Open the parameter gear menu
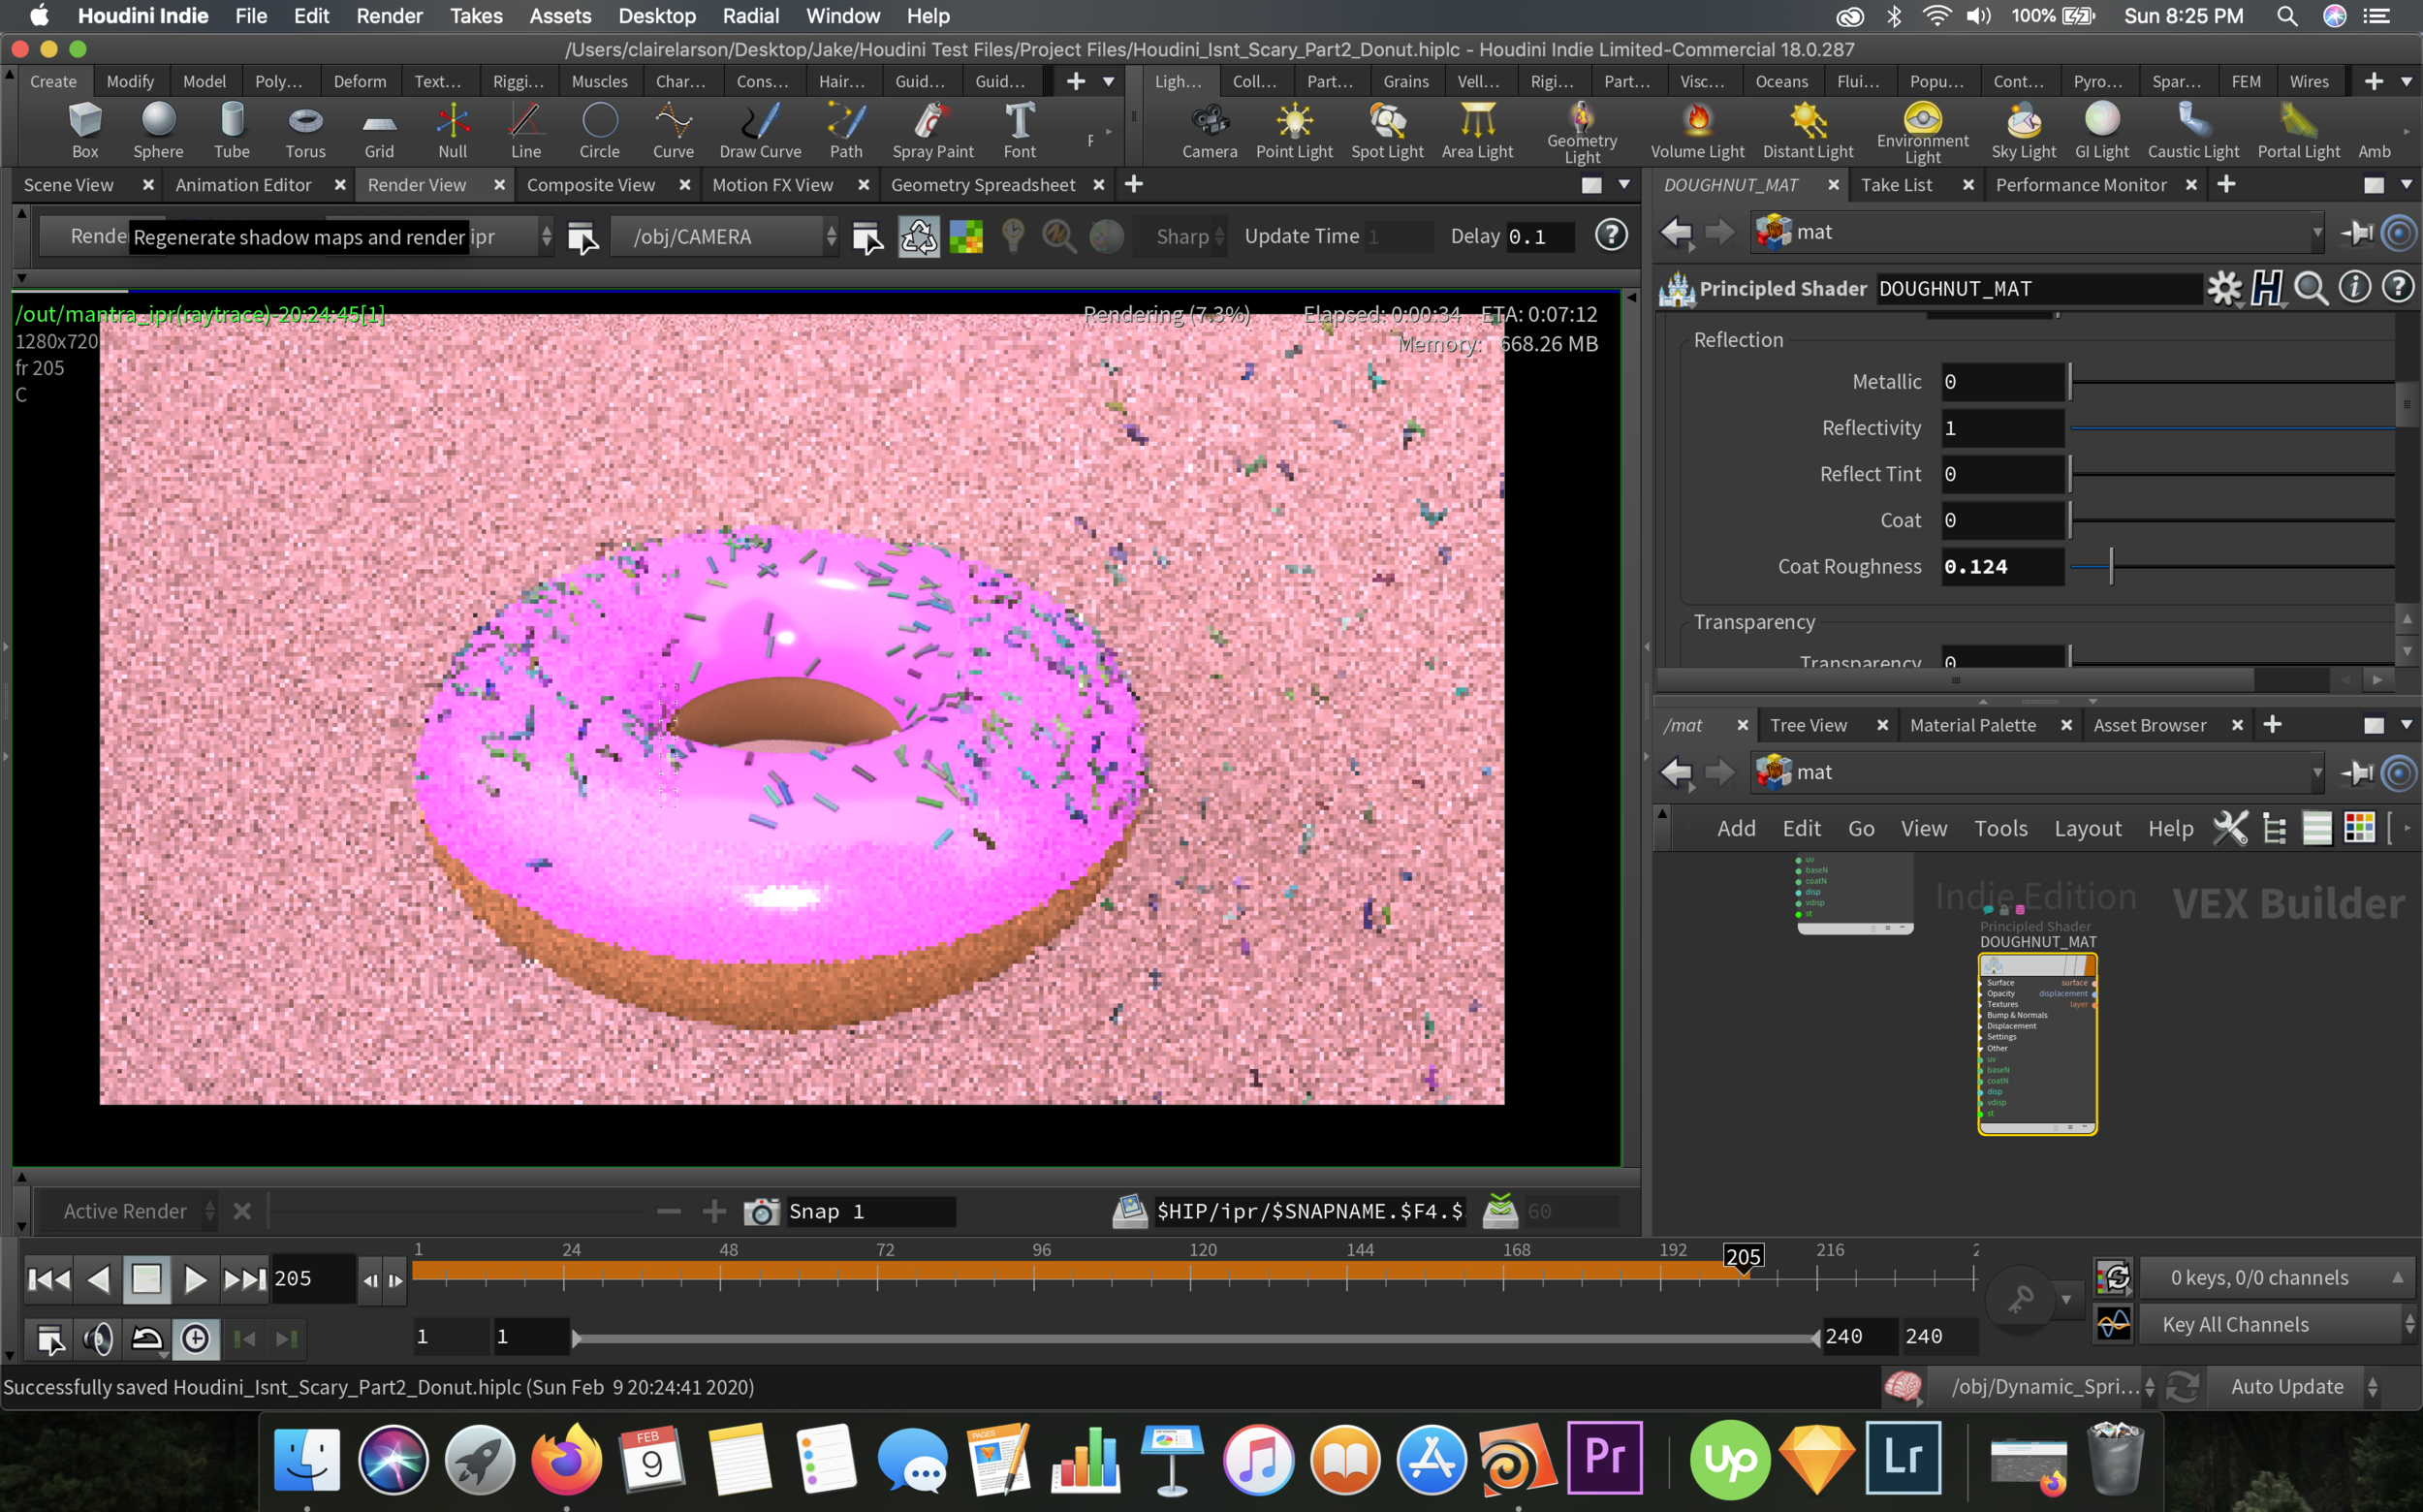The image size is (2423, 1512). [x=2224, y=288]
